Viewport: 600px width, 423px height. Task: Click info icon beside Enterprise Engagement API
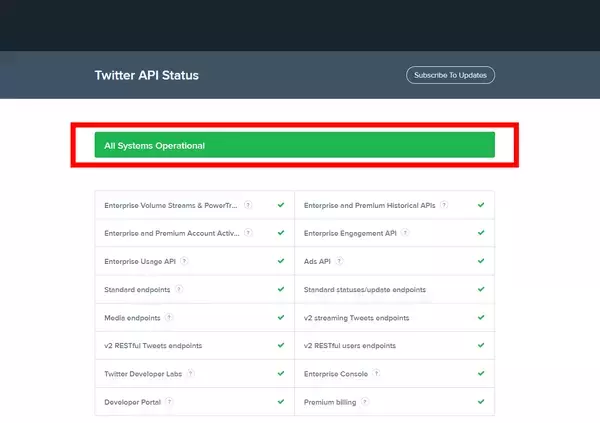point(406,233)
